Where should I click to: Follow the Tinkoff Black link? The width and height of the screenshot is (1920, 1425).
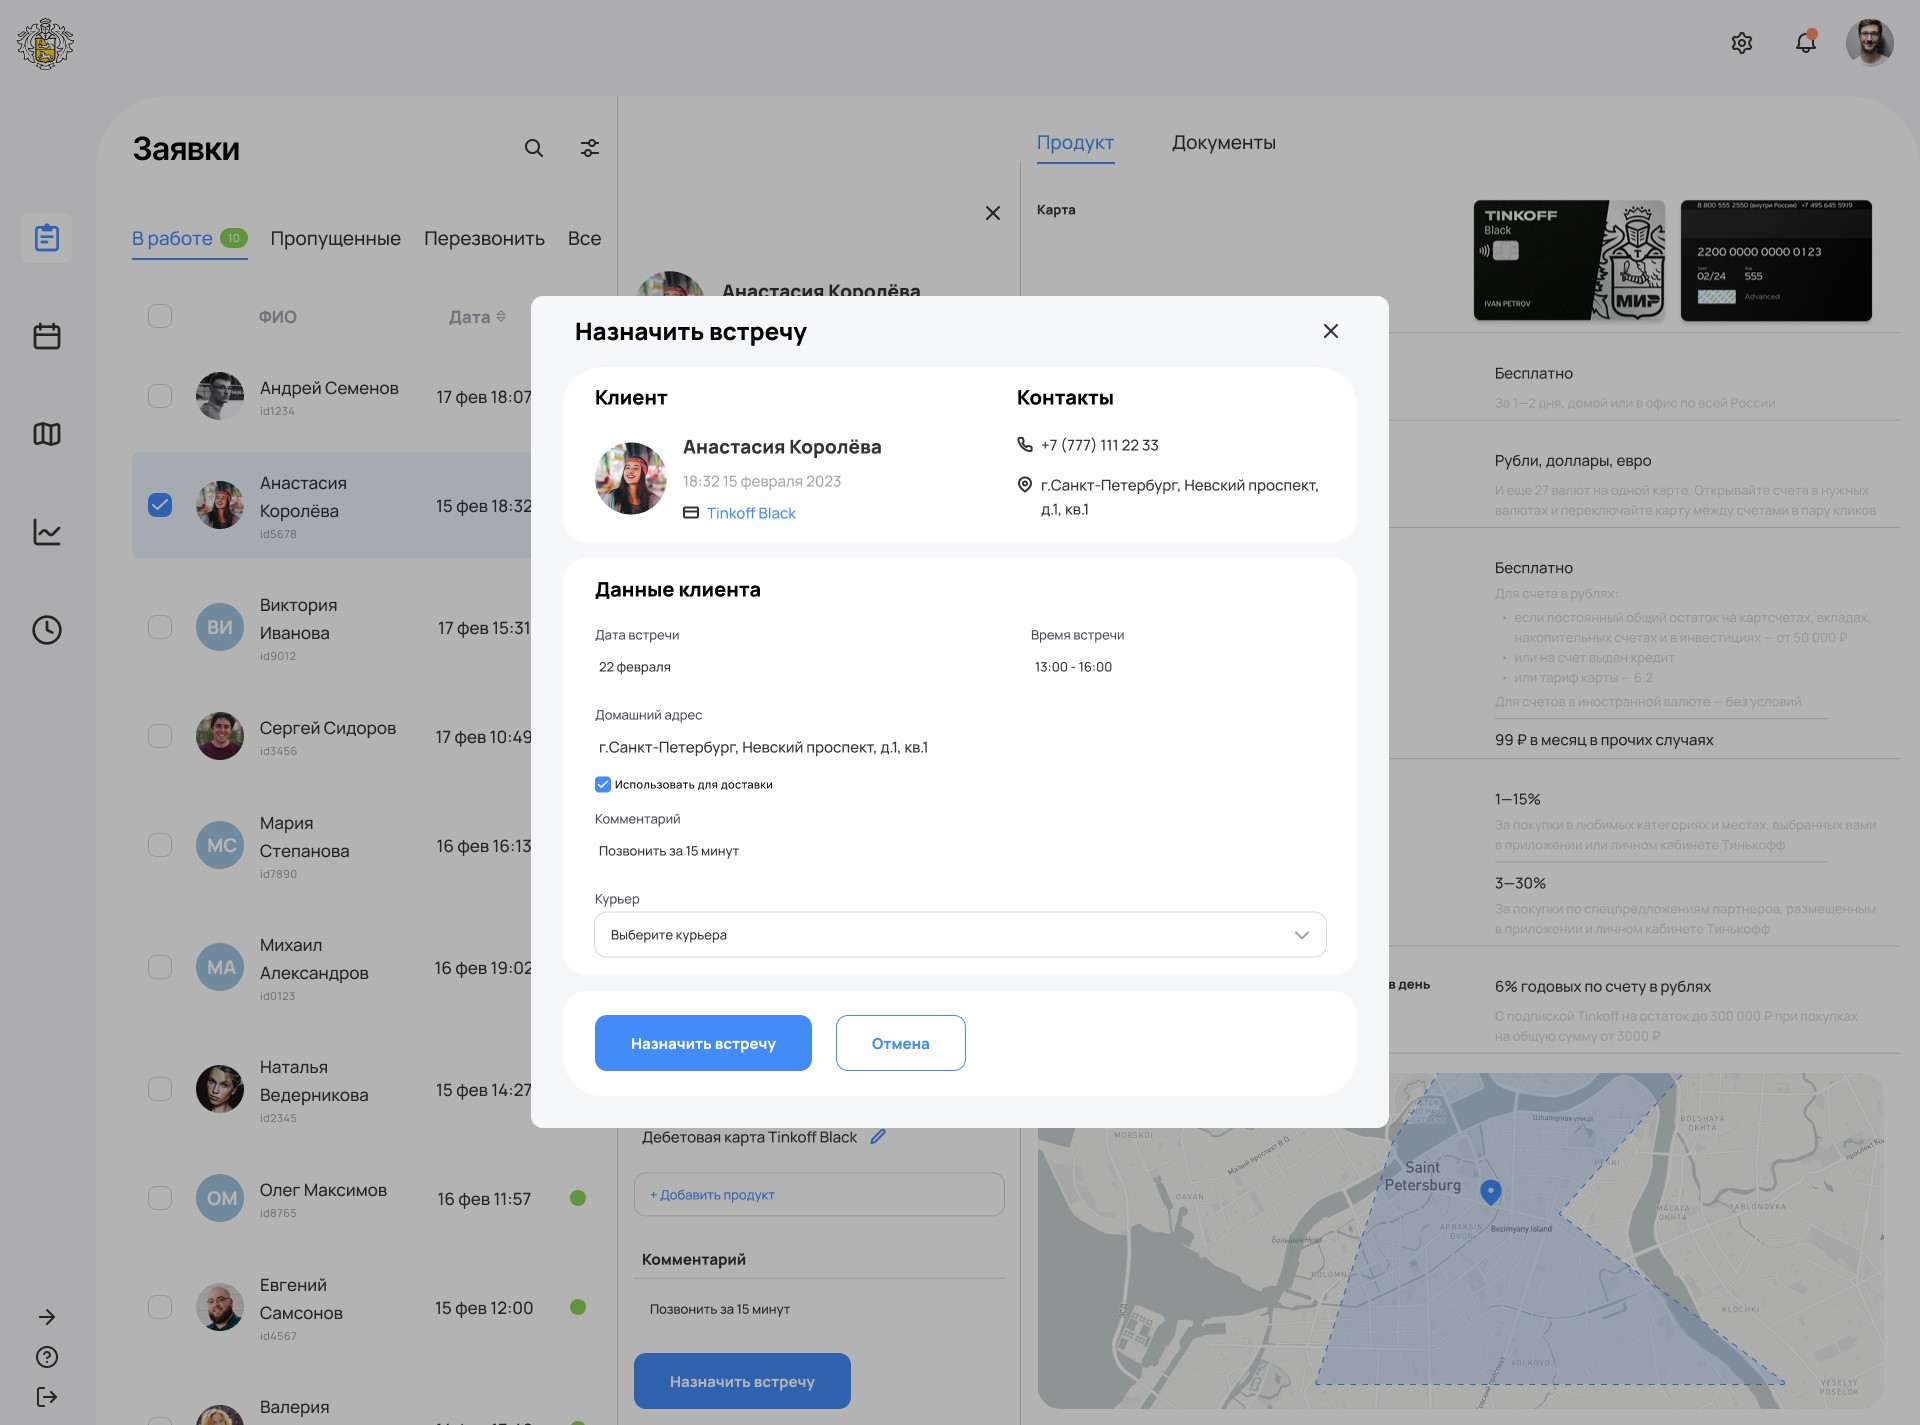click(x=751, y=513)
